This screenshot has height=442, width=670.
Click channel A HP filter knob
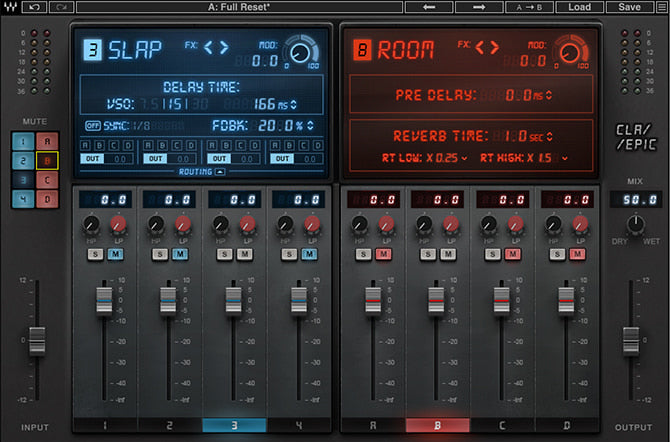tap(359, 224)
